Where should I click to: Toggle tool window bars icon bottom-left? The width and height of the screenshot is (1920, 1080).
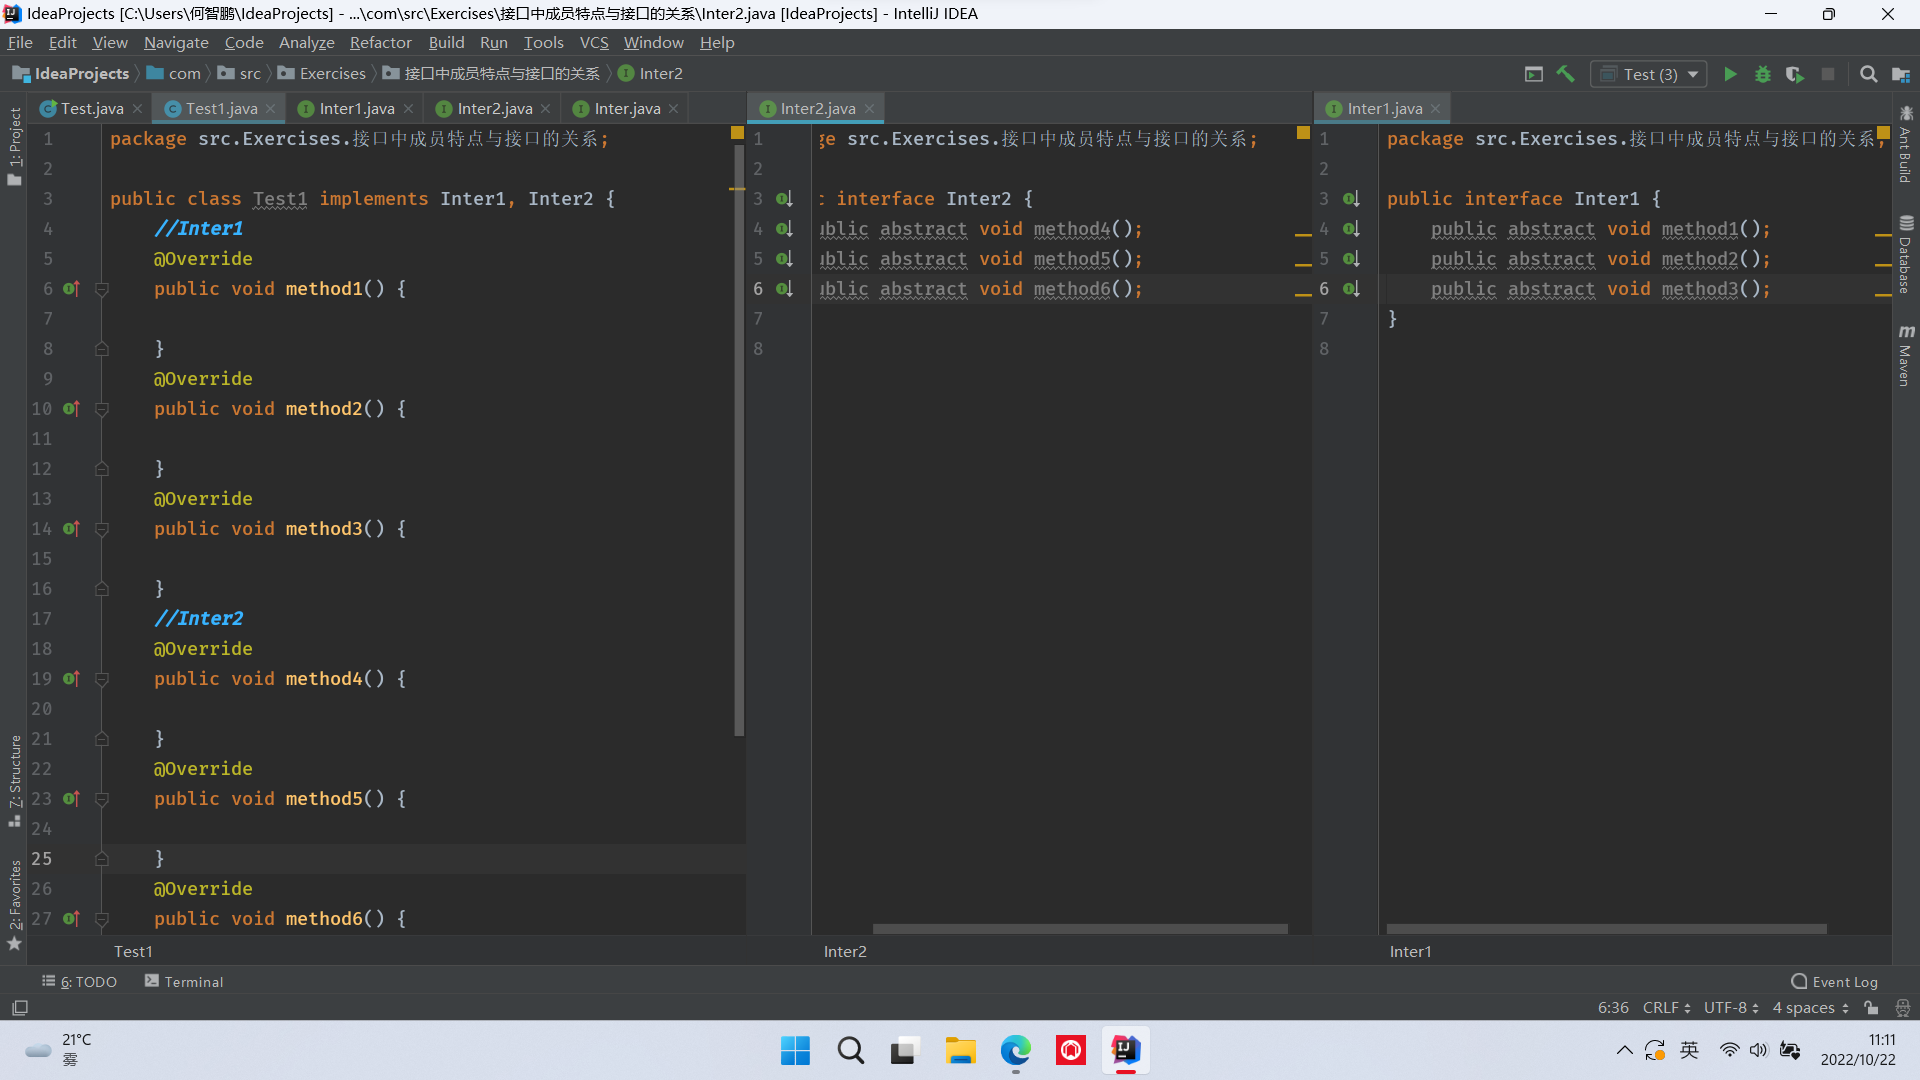(20, 1008)
